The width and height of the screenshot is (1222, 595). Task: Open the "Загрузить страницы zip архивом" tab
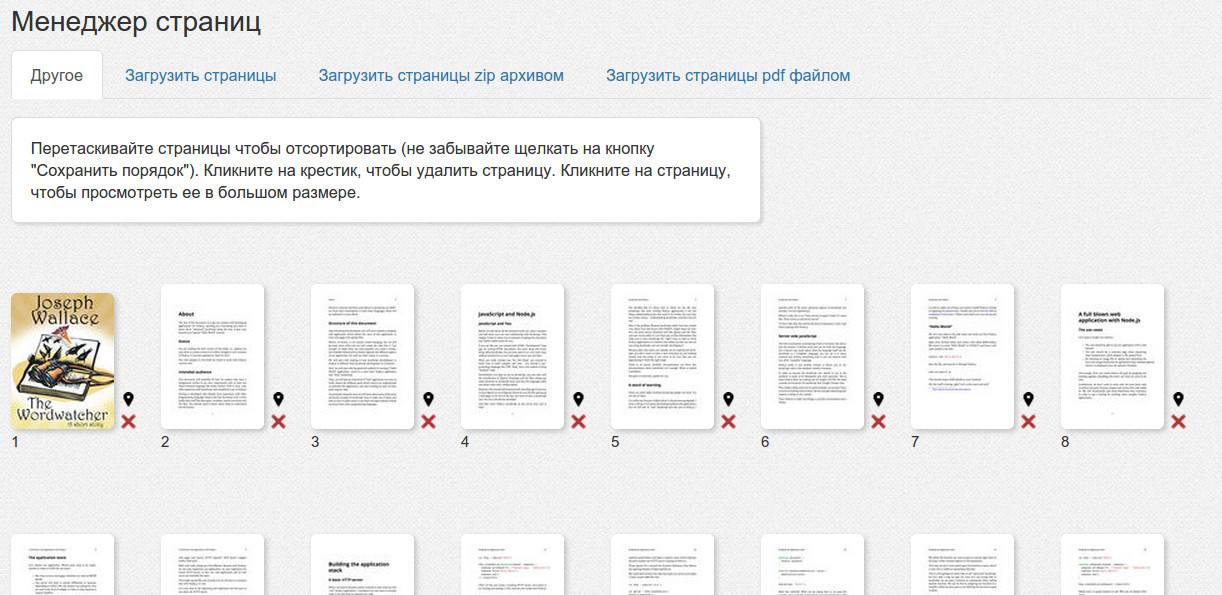point(441,76)
